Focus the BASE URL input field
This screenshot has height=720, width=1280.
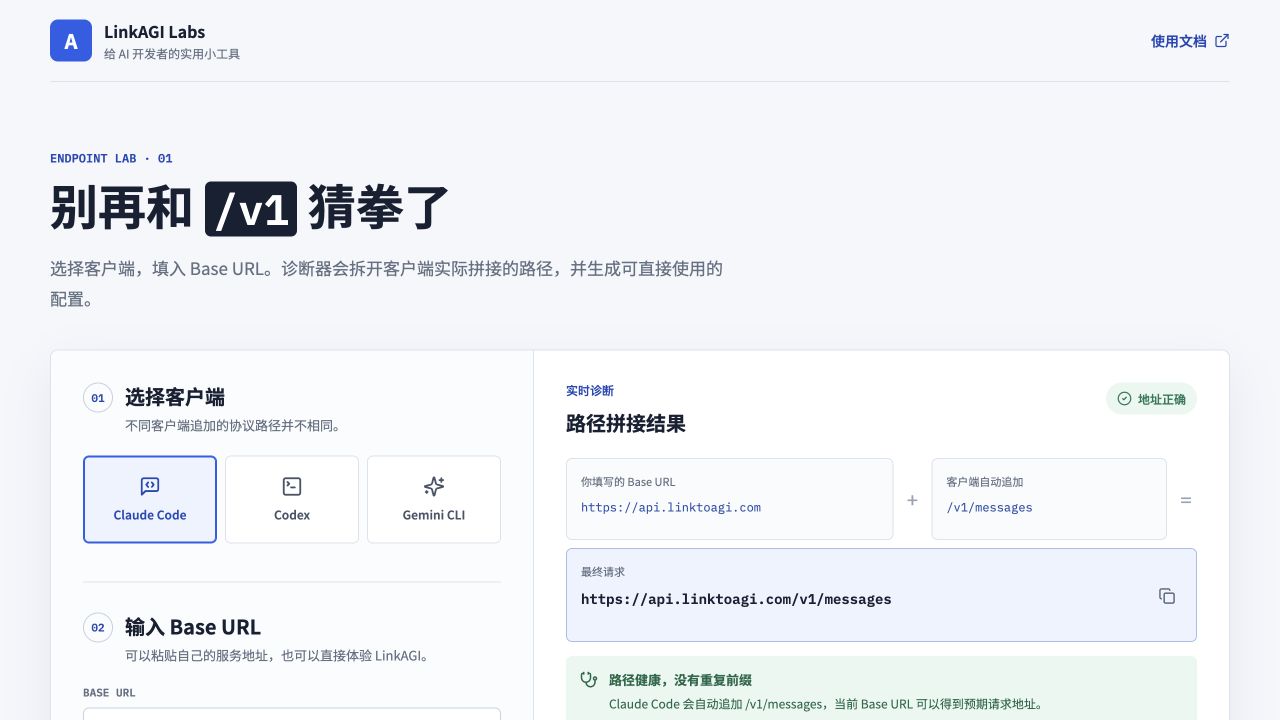point(292,714)
